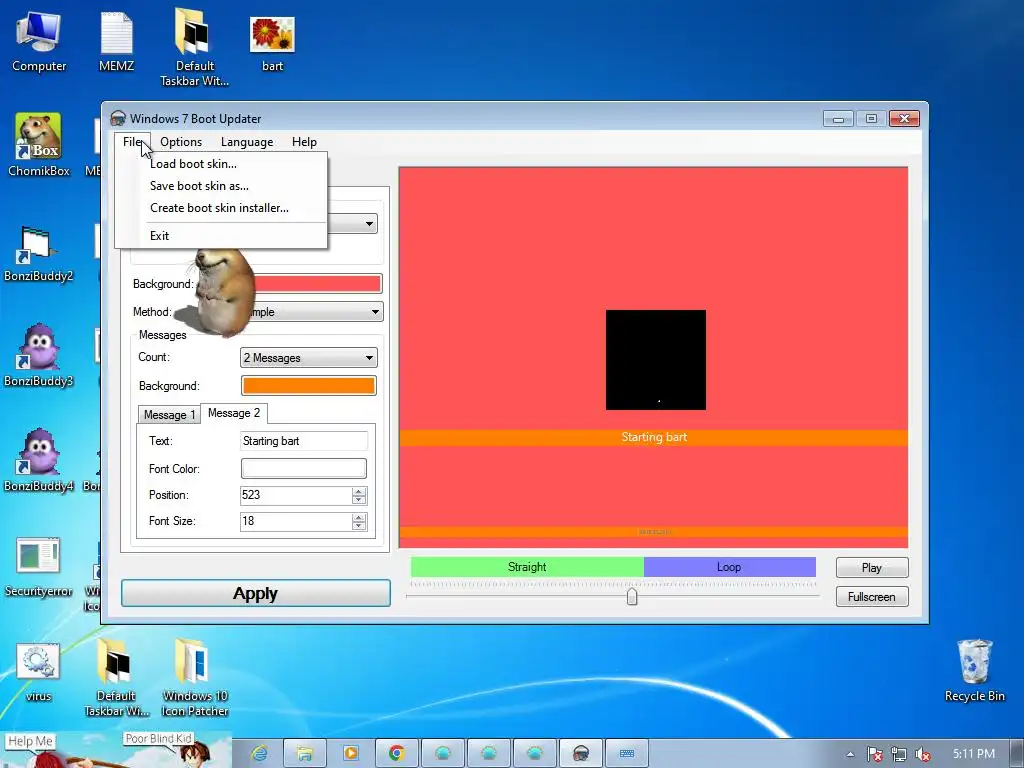Screen dimensions: 1024x768
Task: Click the green Straight segment
Action: tap(527, 567)
